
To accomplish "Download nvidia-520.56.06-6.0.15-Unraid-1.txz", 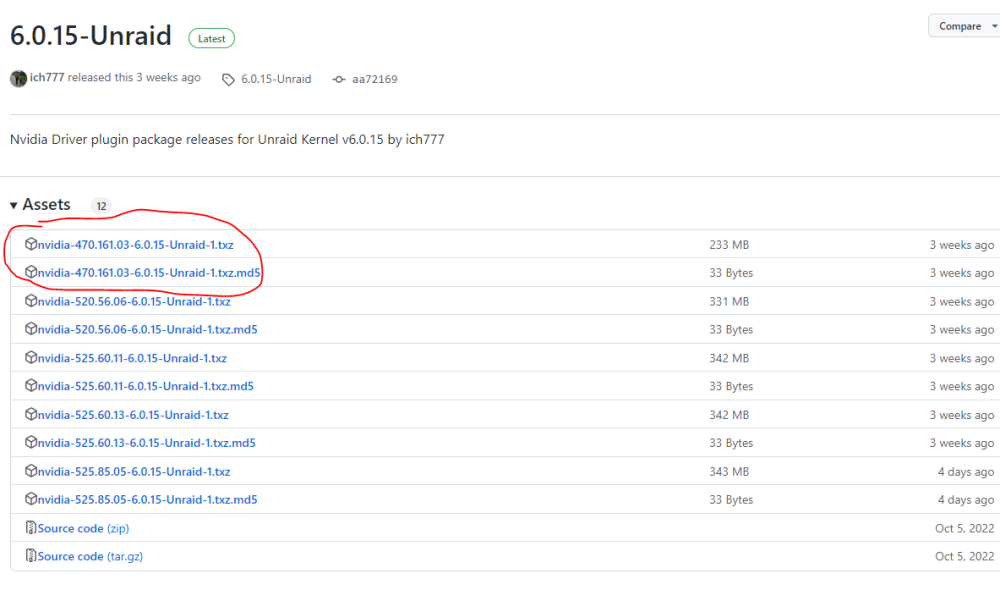I will [134, 302].
